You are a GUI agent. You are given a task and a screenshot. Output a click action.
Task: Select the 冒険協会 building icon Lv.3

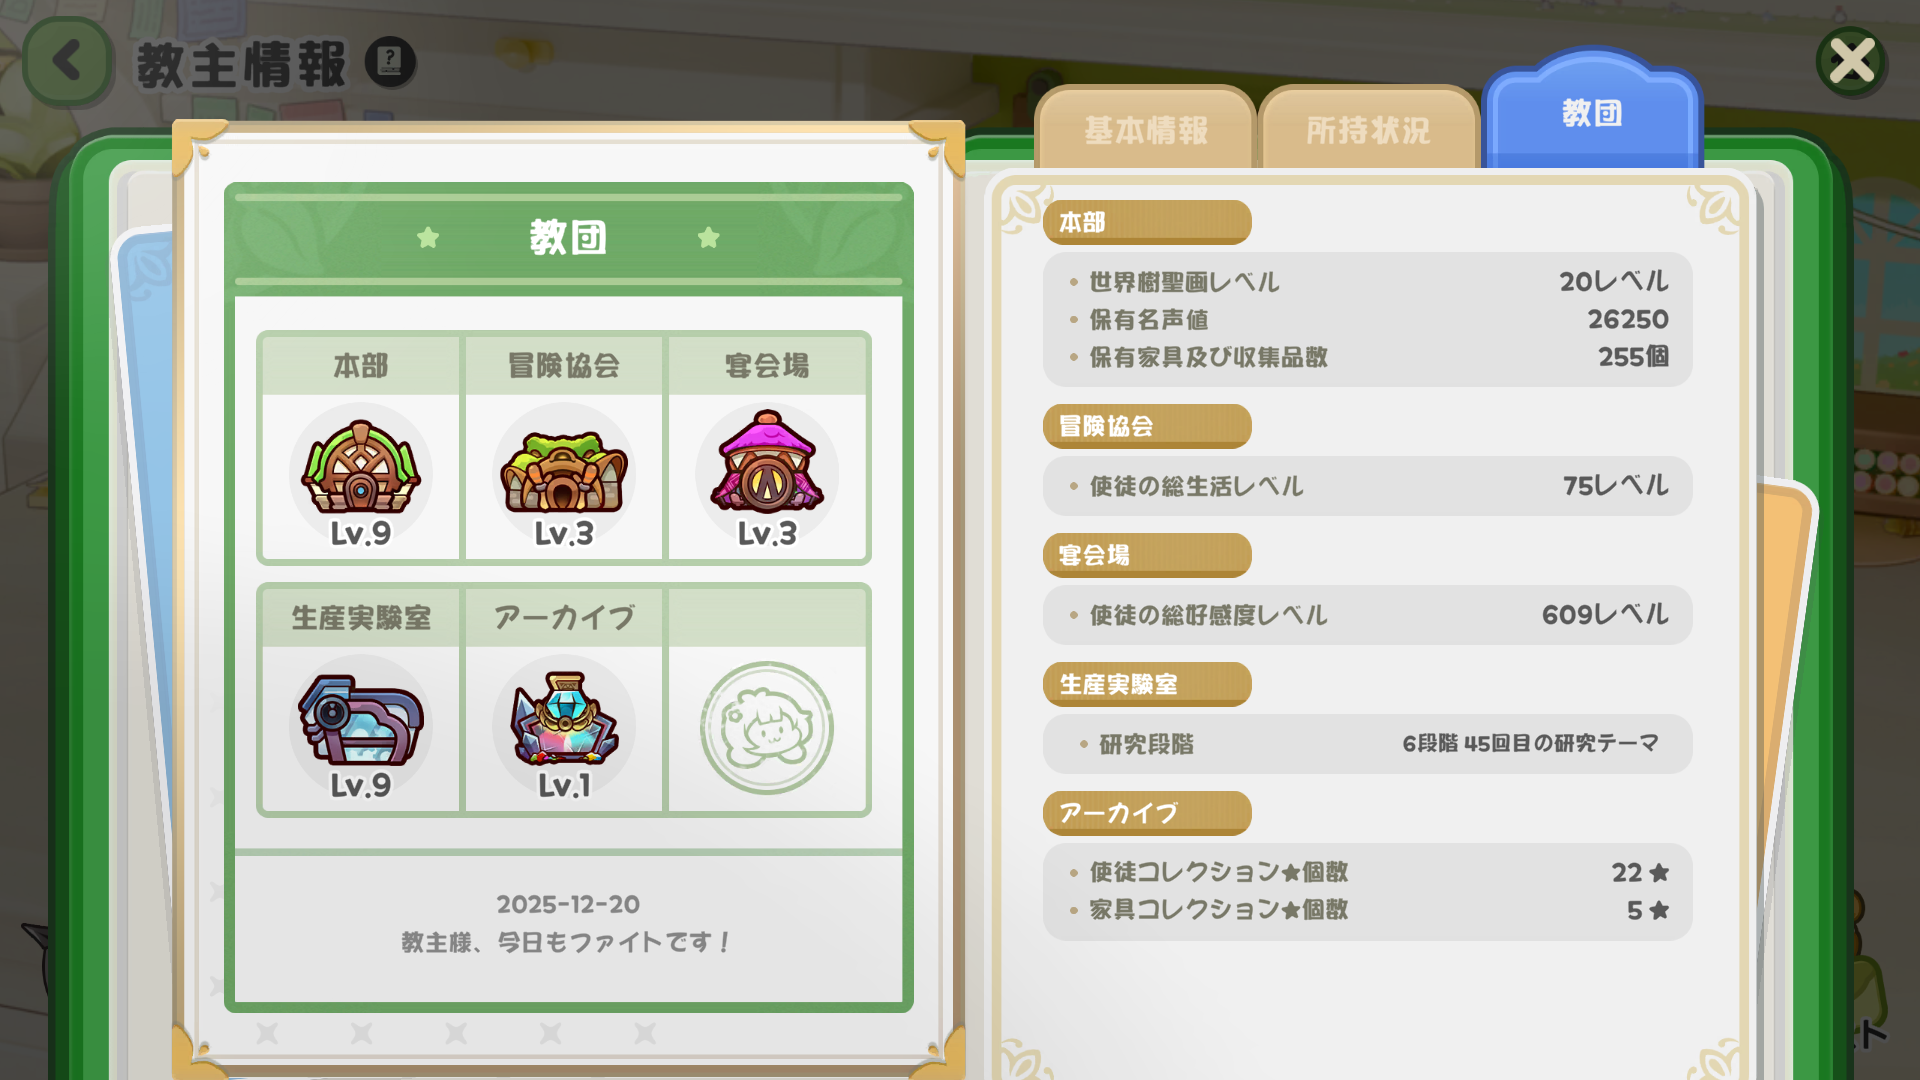tap(564, 475)
